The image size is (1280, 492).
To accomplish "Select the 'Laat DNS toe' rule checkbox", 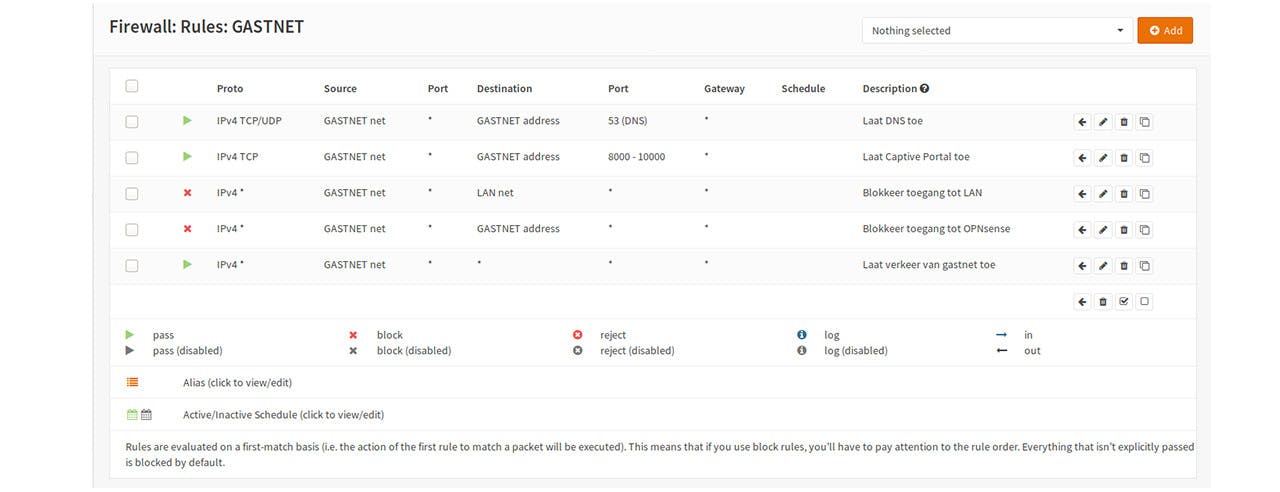I will point(132,122).
